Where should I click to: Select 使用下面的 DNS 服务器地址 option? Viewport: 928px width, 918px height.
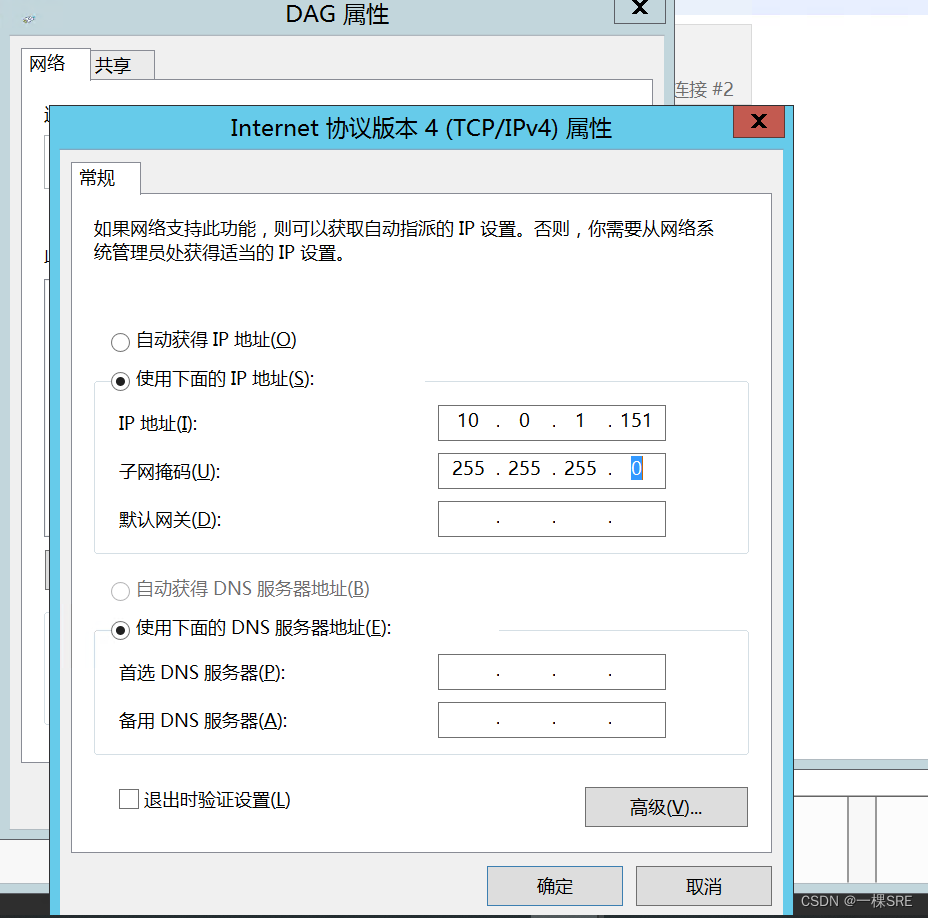(120, 630)
